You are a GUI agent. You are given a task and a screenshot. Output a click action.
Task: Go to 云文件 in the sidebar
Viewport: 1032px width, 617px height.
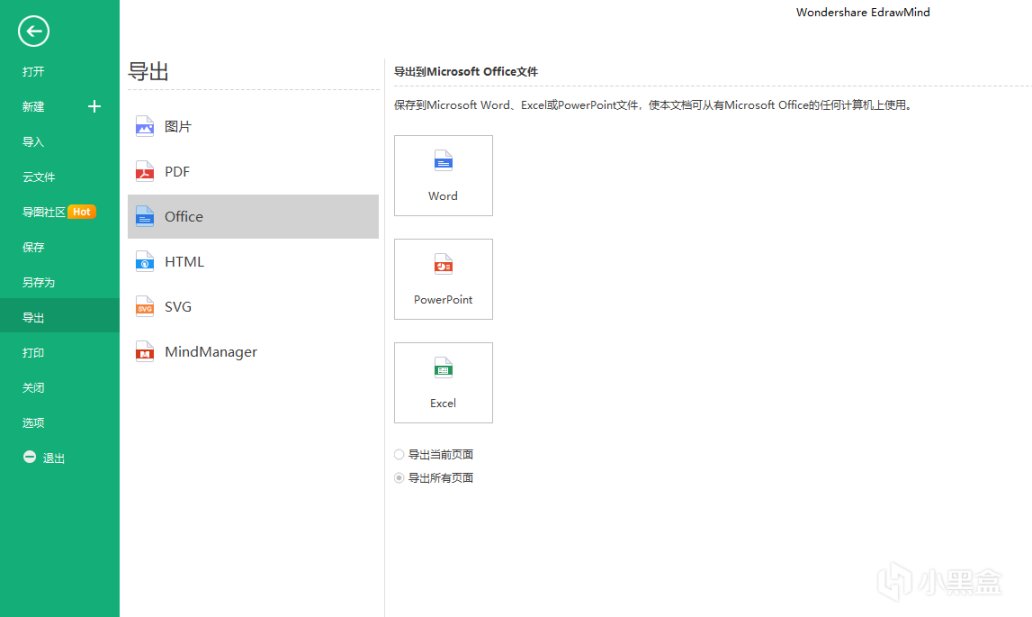tap(39, 176)
